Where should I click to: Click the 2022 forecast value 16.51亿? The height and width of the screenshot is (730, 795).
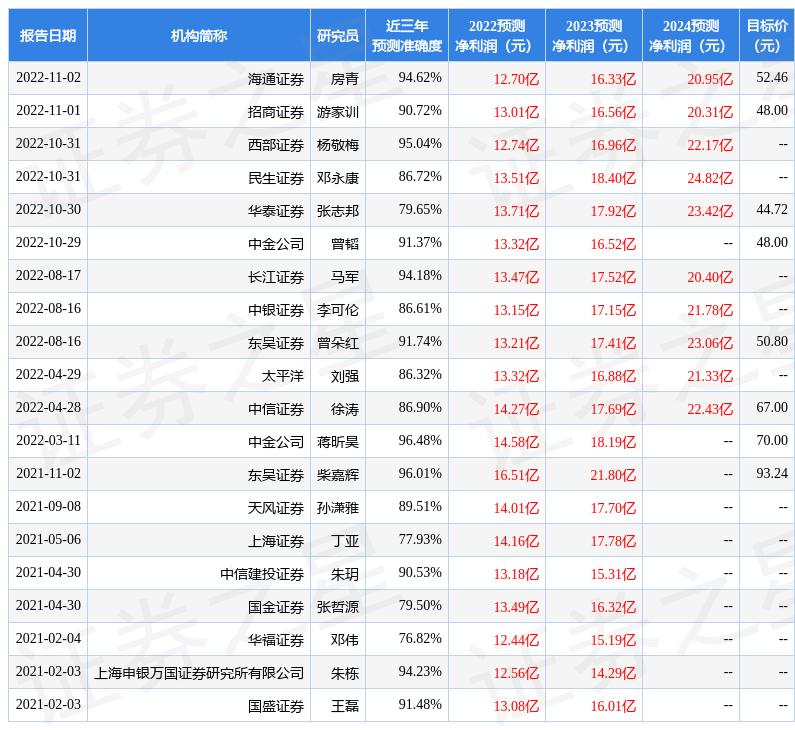click(516, 475)
